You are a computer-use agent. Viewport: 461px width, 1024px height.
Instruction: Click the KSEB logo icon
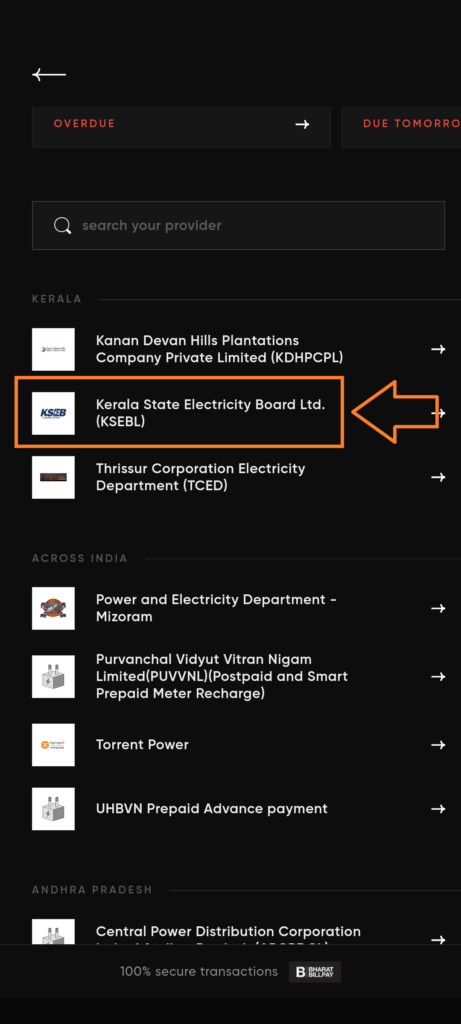[53, 413]
